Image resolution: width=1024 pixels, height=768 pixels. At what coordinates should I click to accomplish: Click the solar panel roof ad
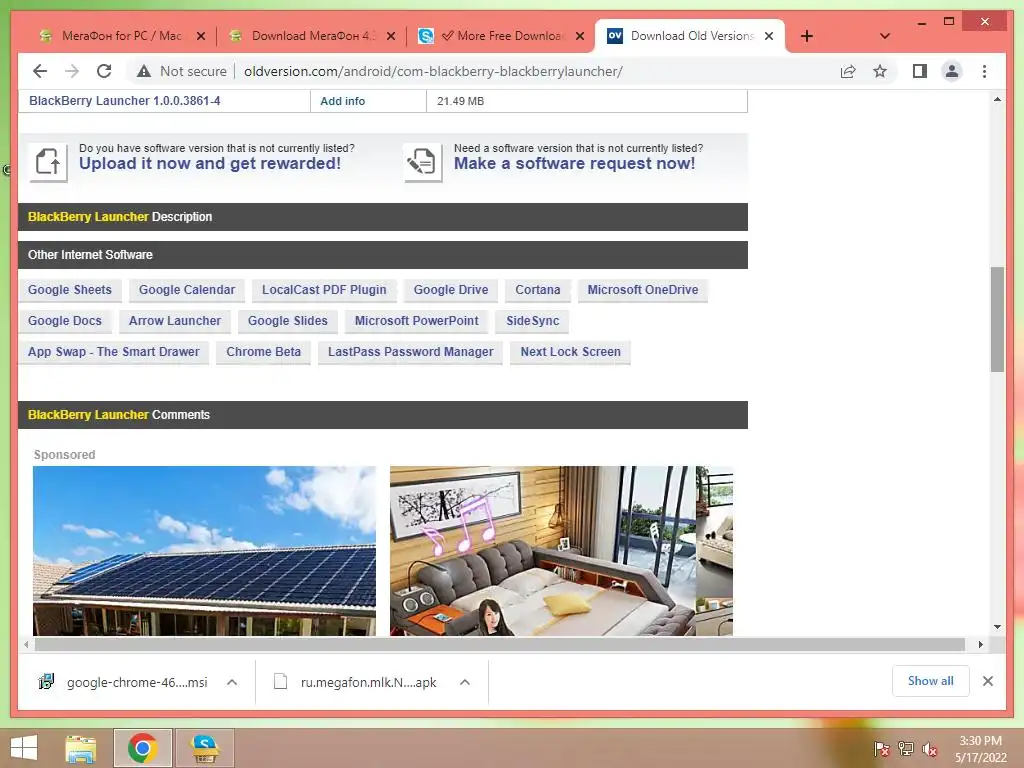click(204, 551)
